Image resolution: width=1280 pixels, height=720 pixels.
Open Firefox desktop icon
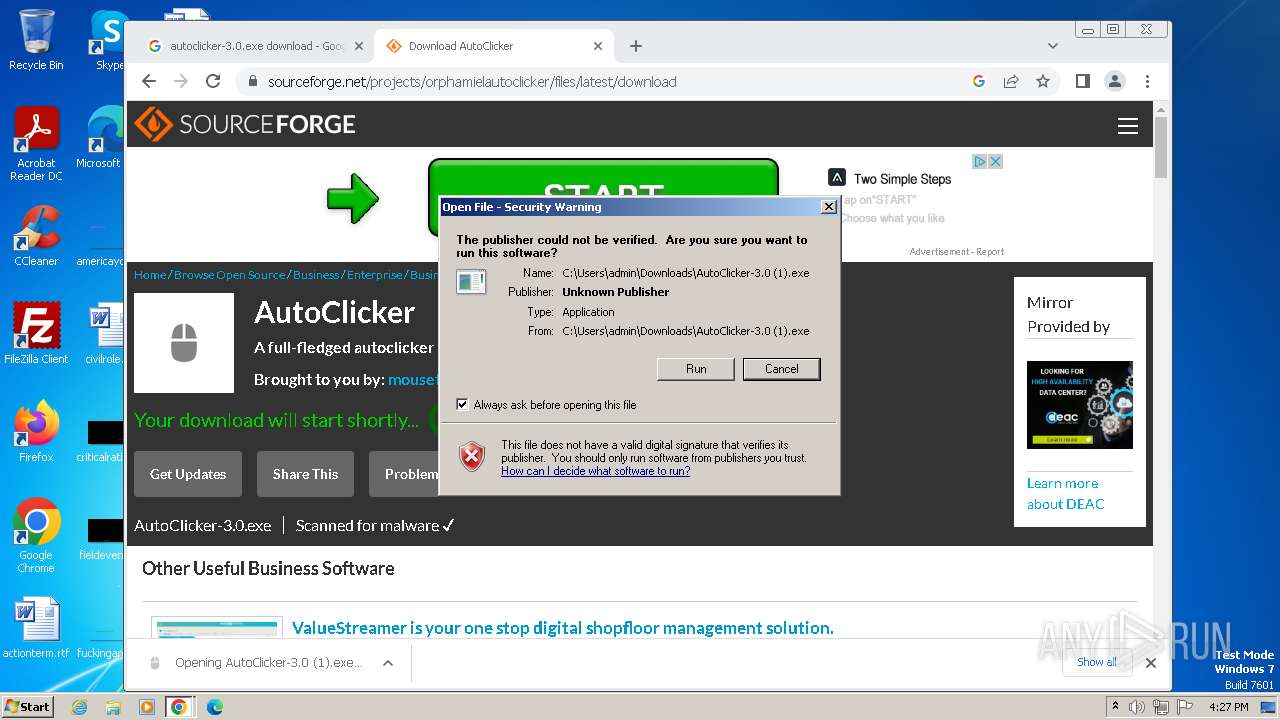tap(36, 431)
